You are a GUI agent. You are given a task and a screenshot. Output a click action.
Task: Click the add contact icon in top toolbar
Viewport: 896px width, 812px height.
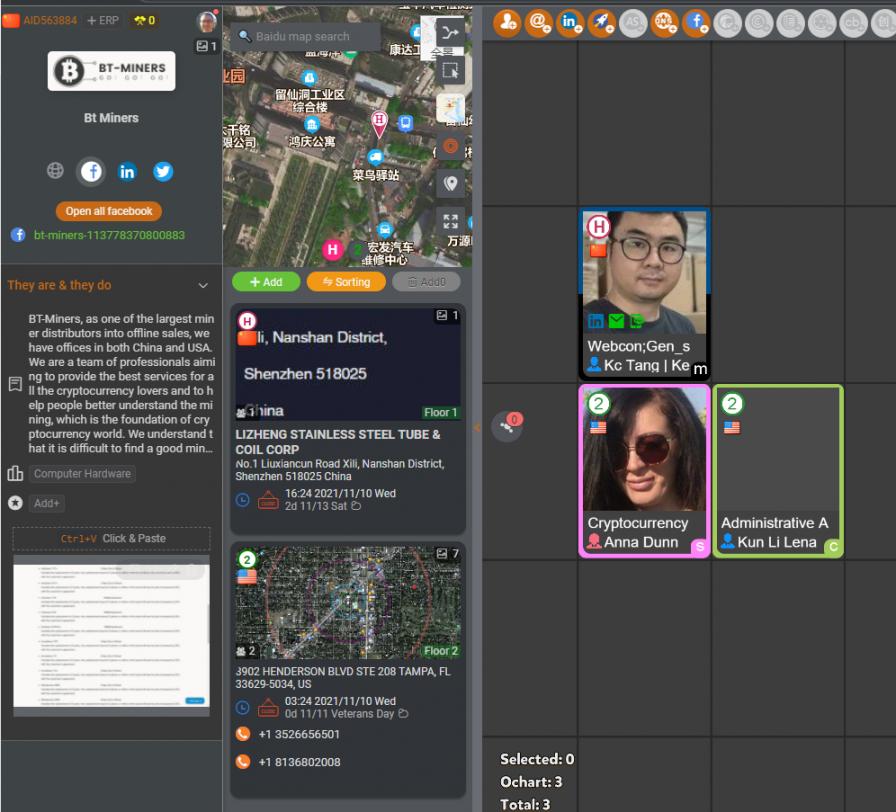tap(507, 20)
